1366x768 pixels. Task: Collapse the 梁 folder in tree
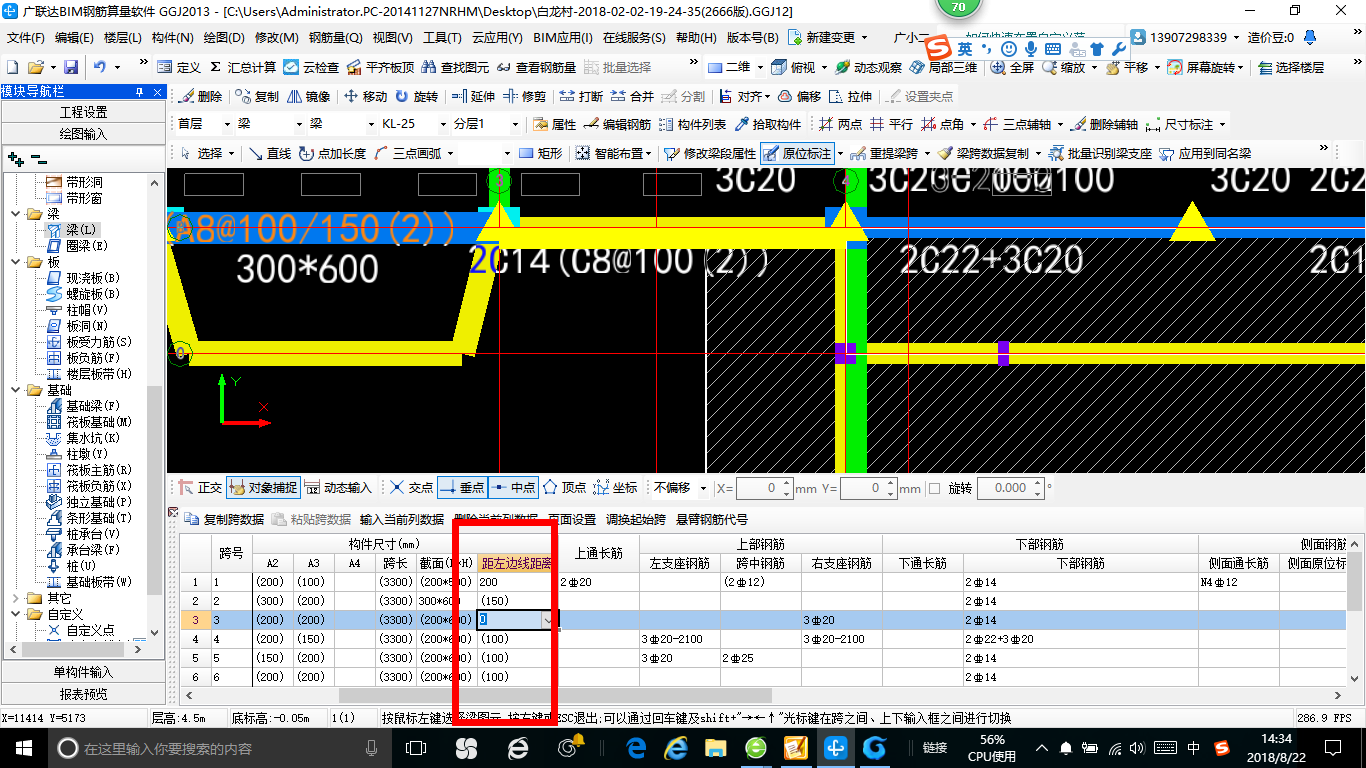point(15,214)
